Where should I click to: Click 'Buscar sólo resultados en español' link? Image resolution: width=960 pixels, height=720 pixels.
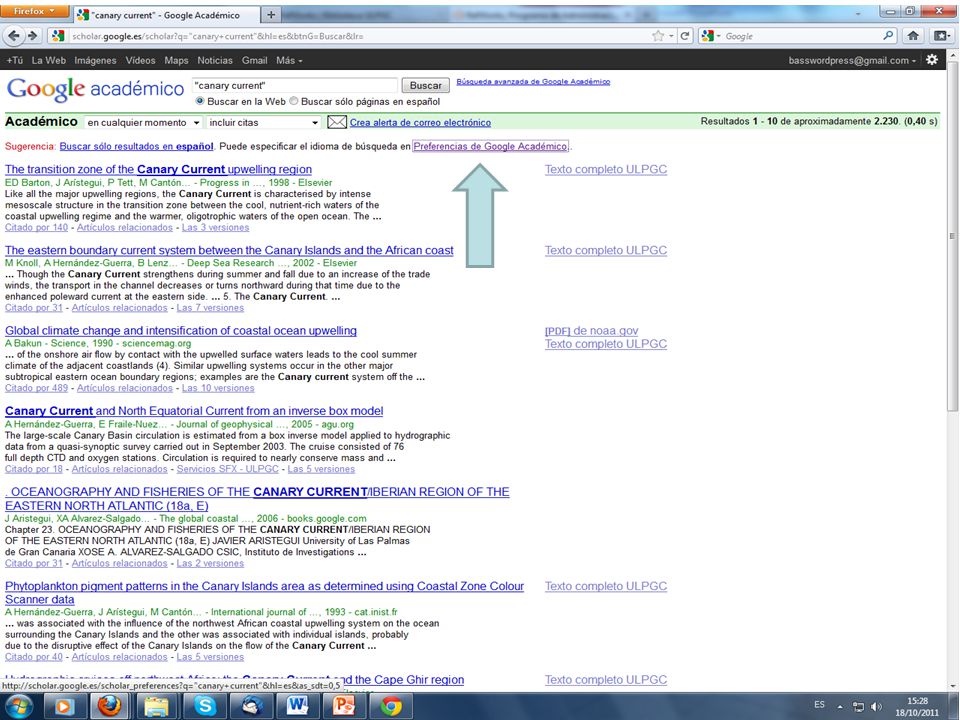(137, 146)
